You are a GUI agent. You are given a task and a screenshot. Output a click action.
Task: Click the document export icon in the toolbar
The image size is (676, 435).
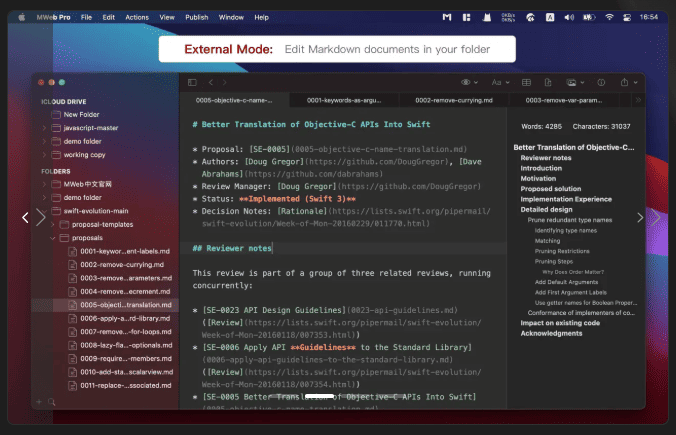coord(548,82)
